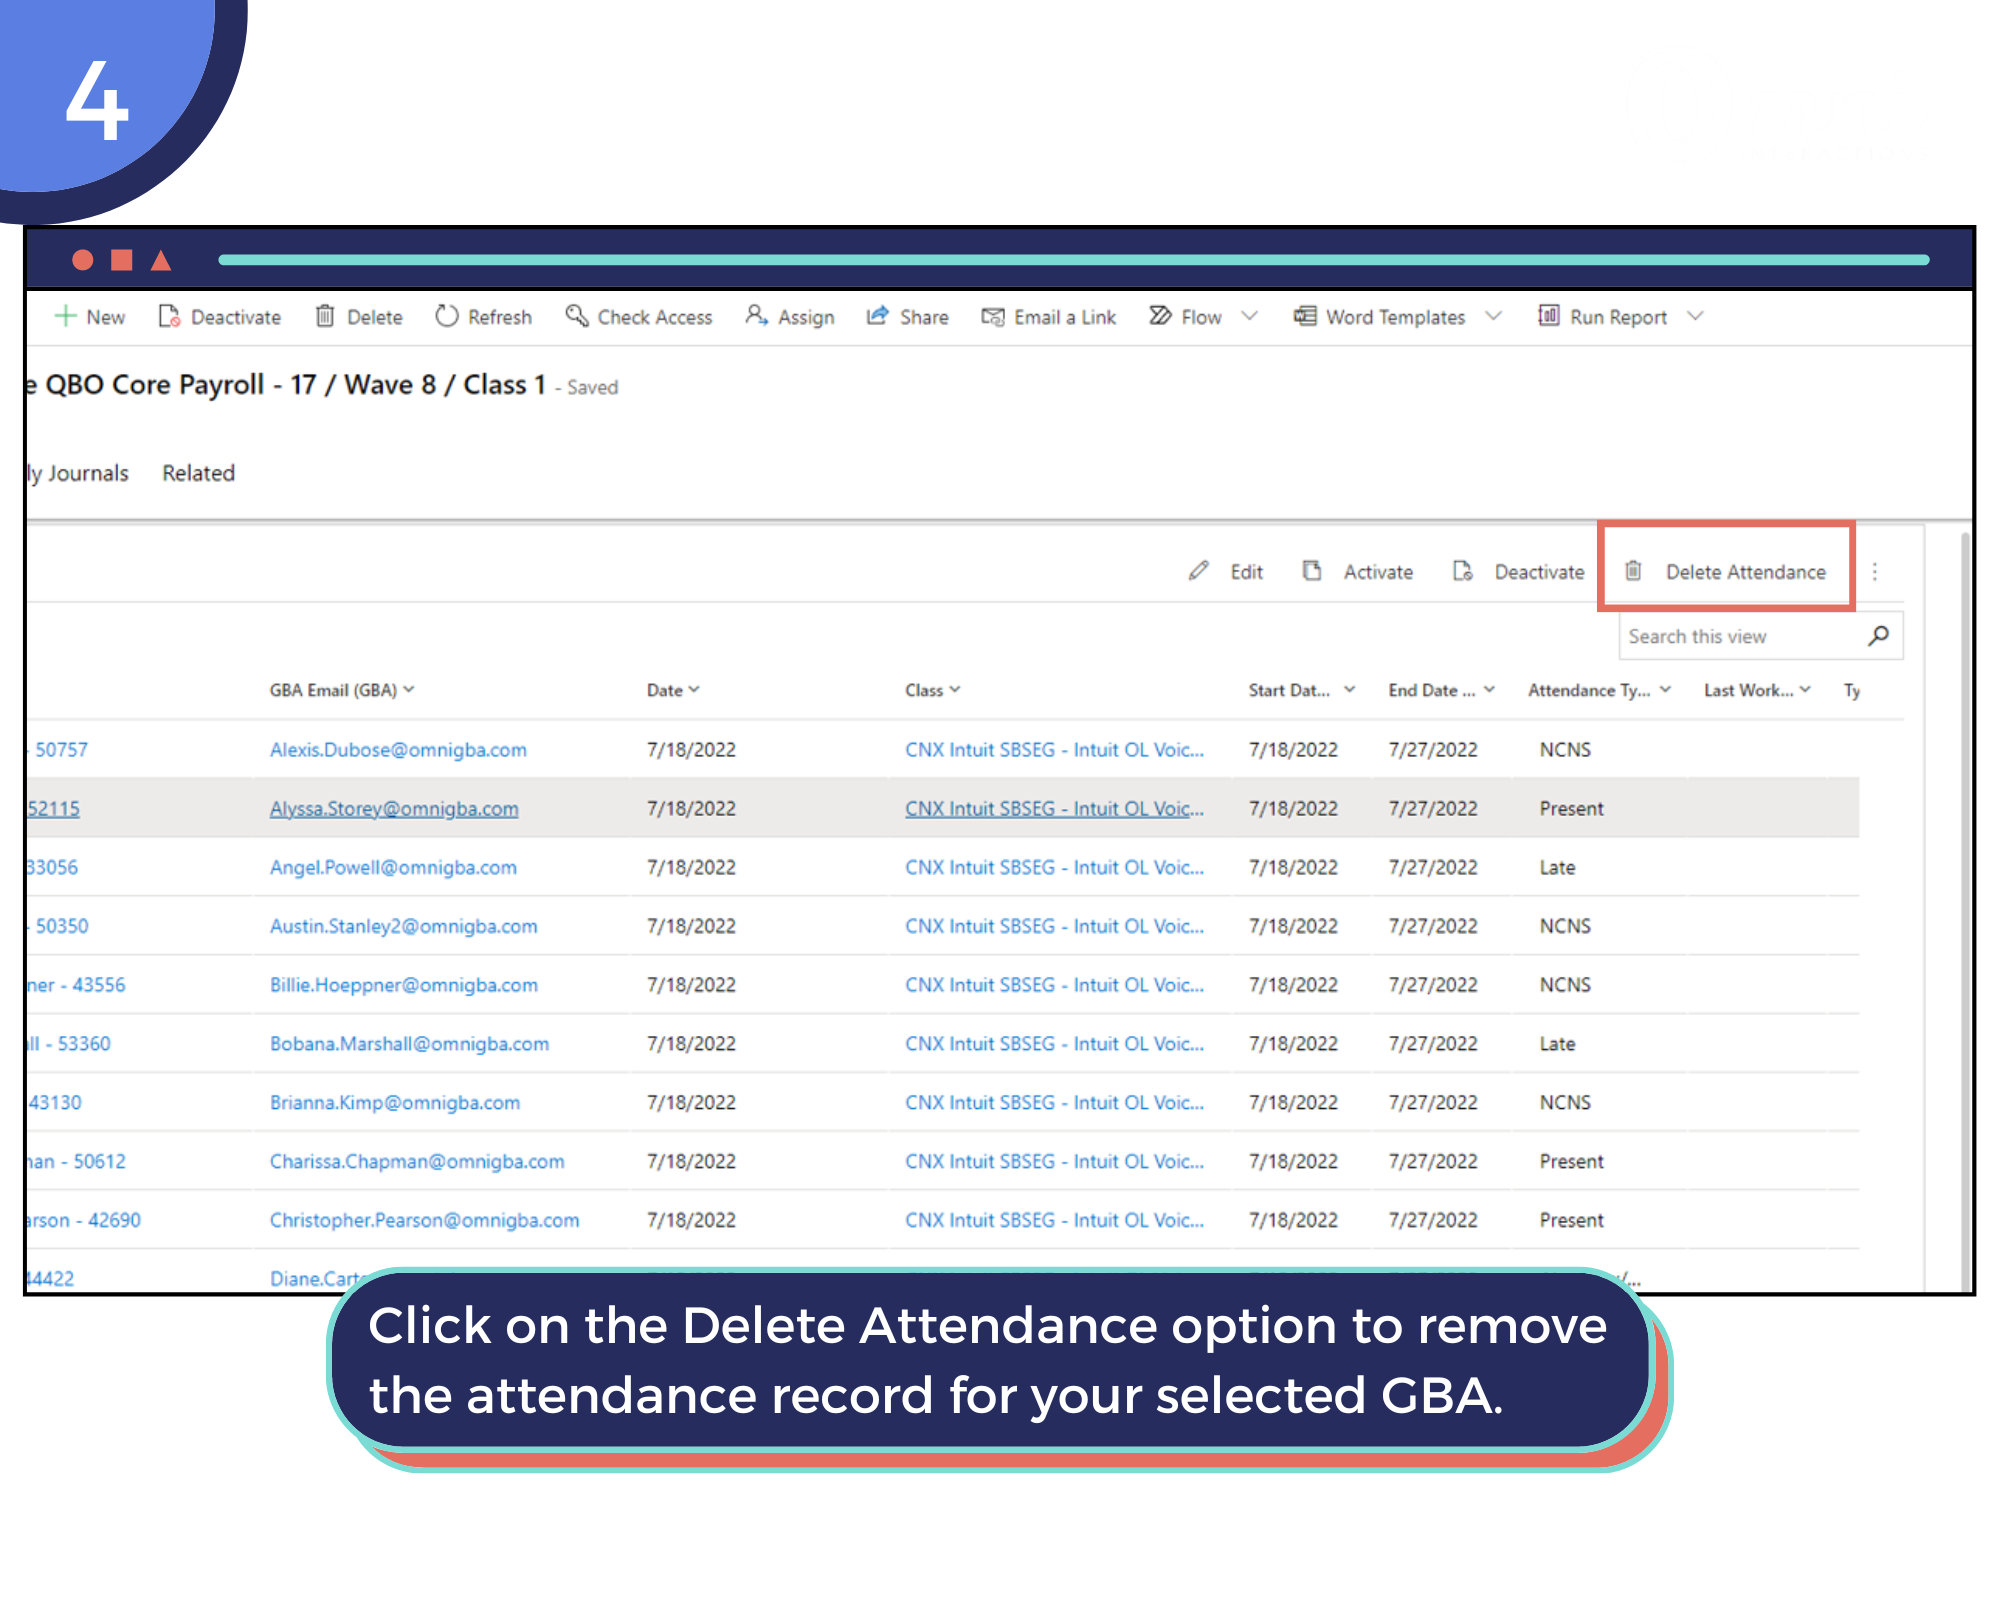Click the Share arrow icon

click(x=877, y=316)
